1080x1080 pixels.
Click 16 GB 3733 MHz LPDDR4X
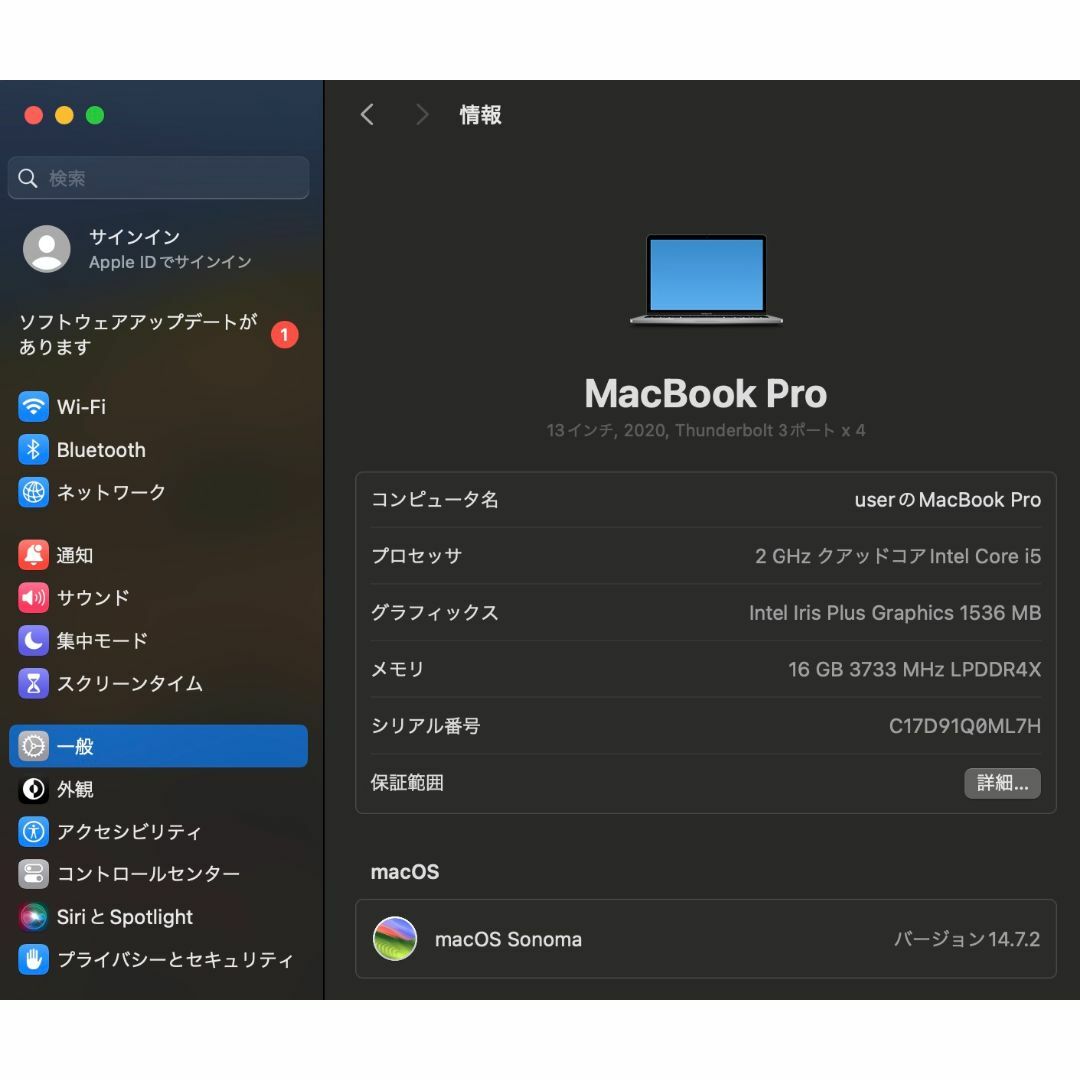coord(915,669)
